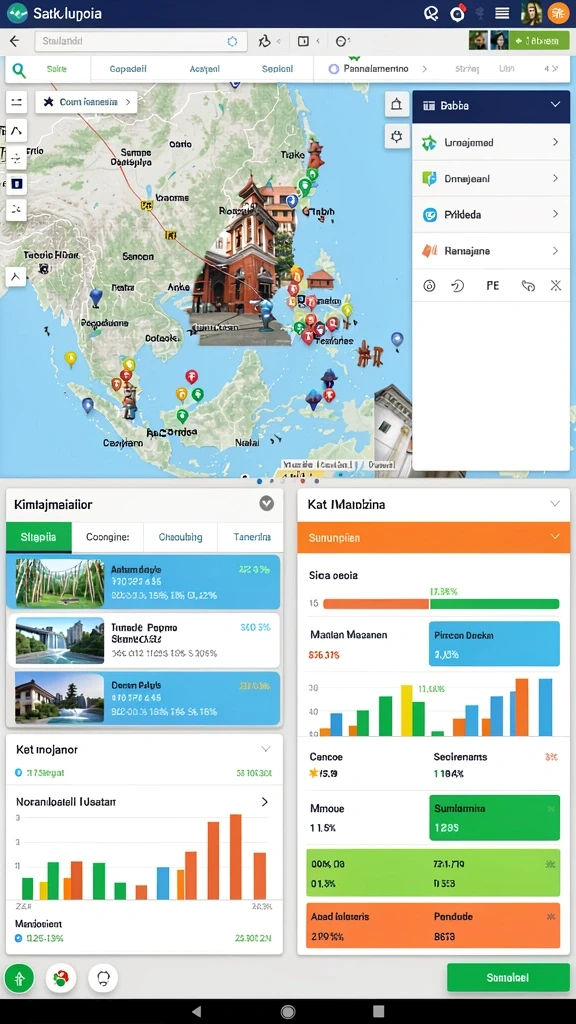Expand the Rernajane row arrow
Viewport: 576px width, 1024px height.
(556, 251)
